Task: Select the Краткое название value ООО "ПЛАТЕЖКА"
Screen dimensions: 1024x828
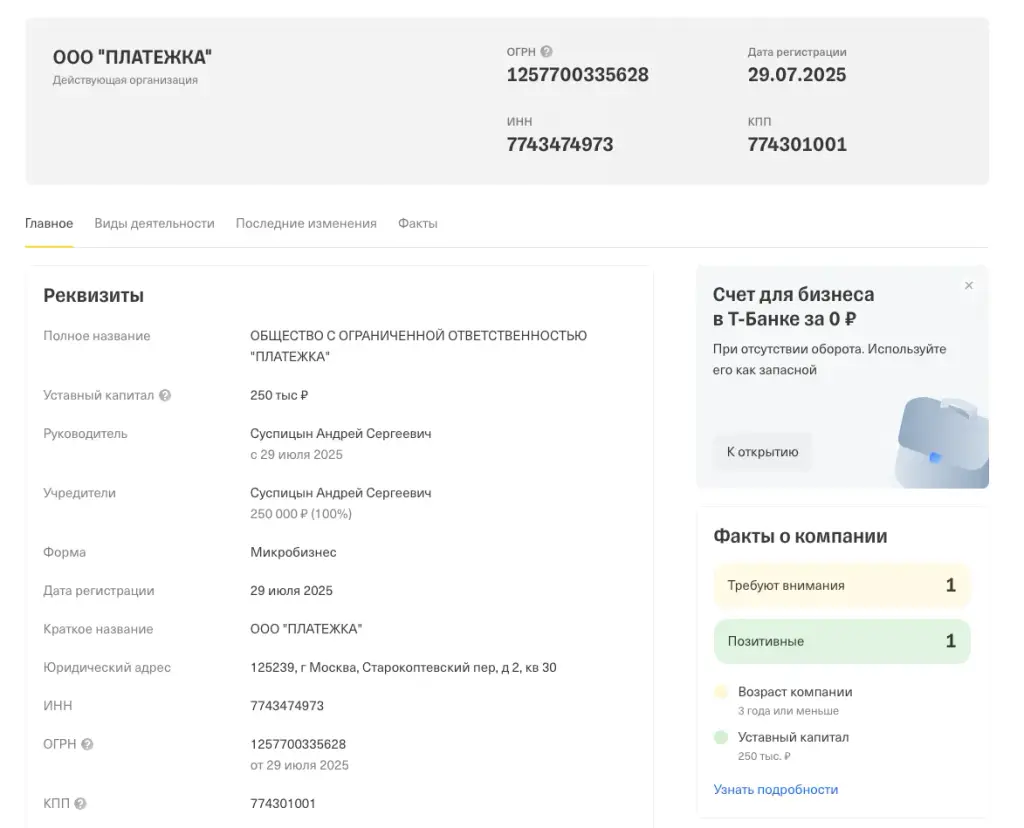Action: pyautogui.click(x=306, y=629)
